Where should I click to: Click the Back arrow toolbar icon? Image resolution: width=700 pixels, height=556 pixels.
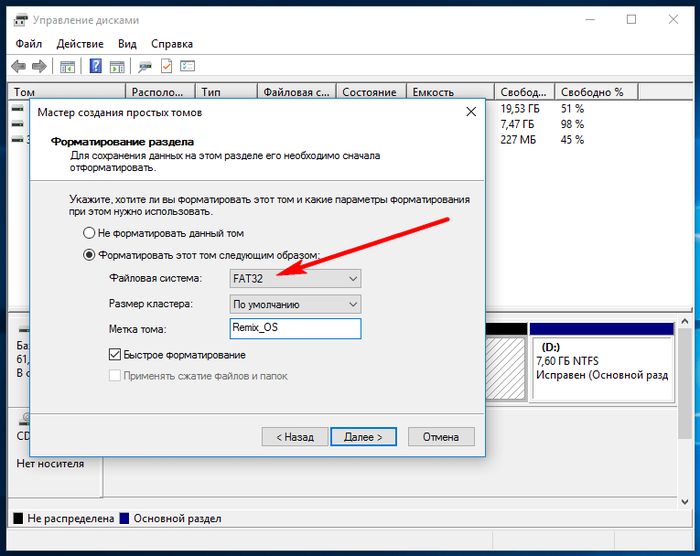tap(18, 66)
